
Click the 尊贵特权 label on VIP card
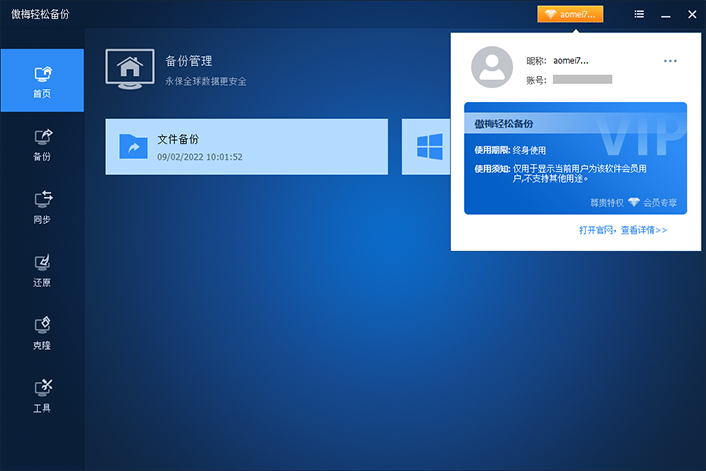(x=606, y=203)
